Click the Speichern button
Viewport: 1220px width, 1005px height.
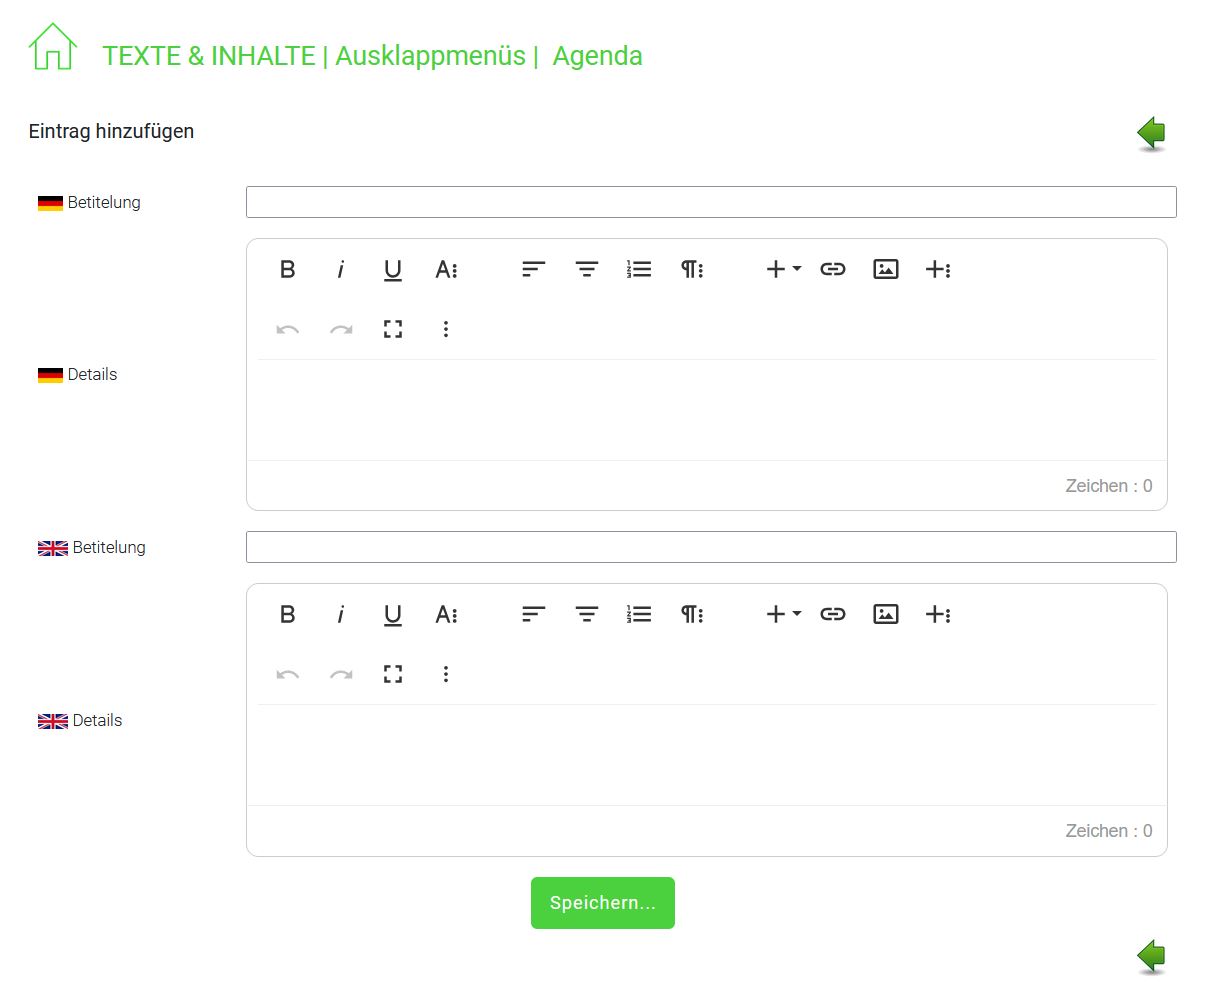(602, 903)
